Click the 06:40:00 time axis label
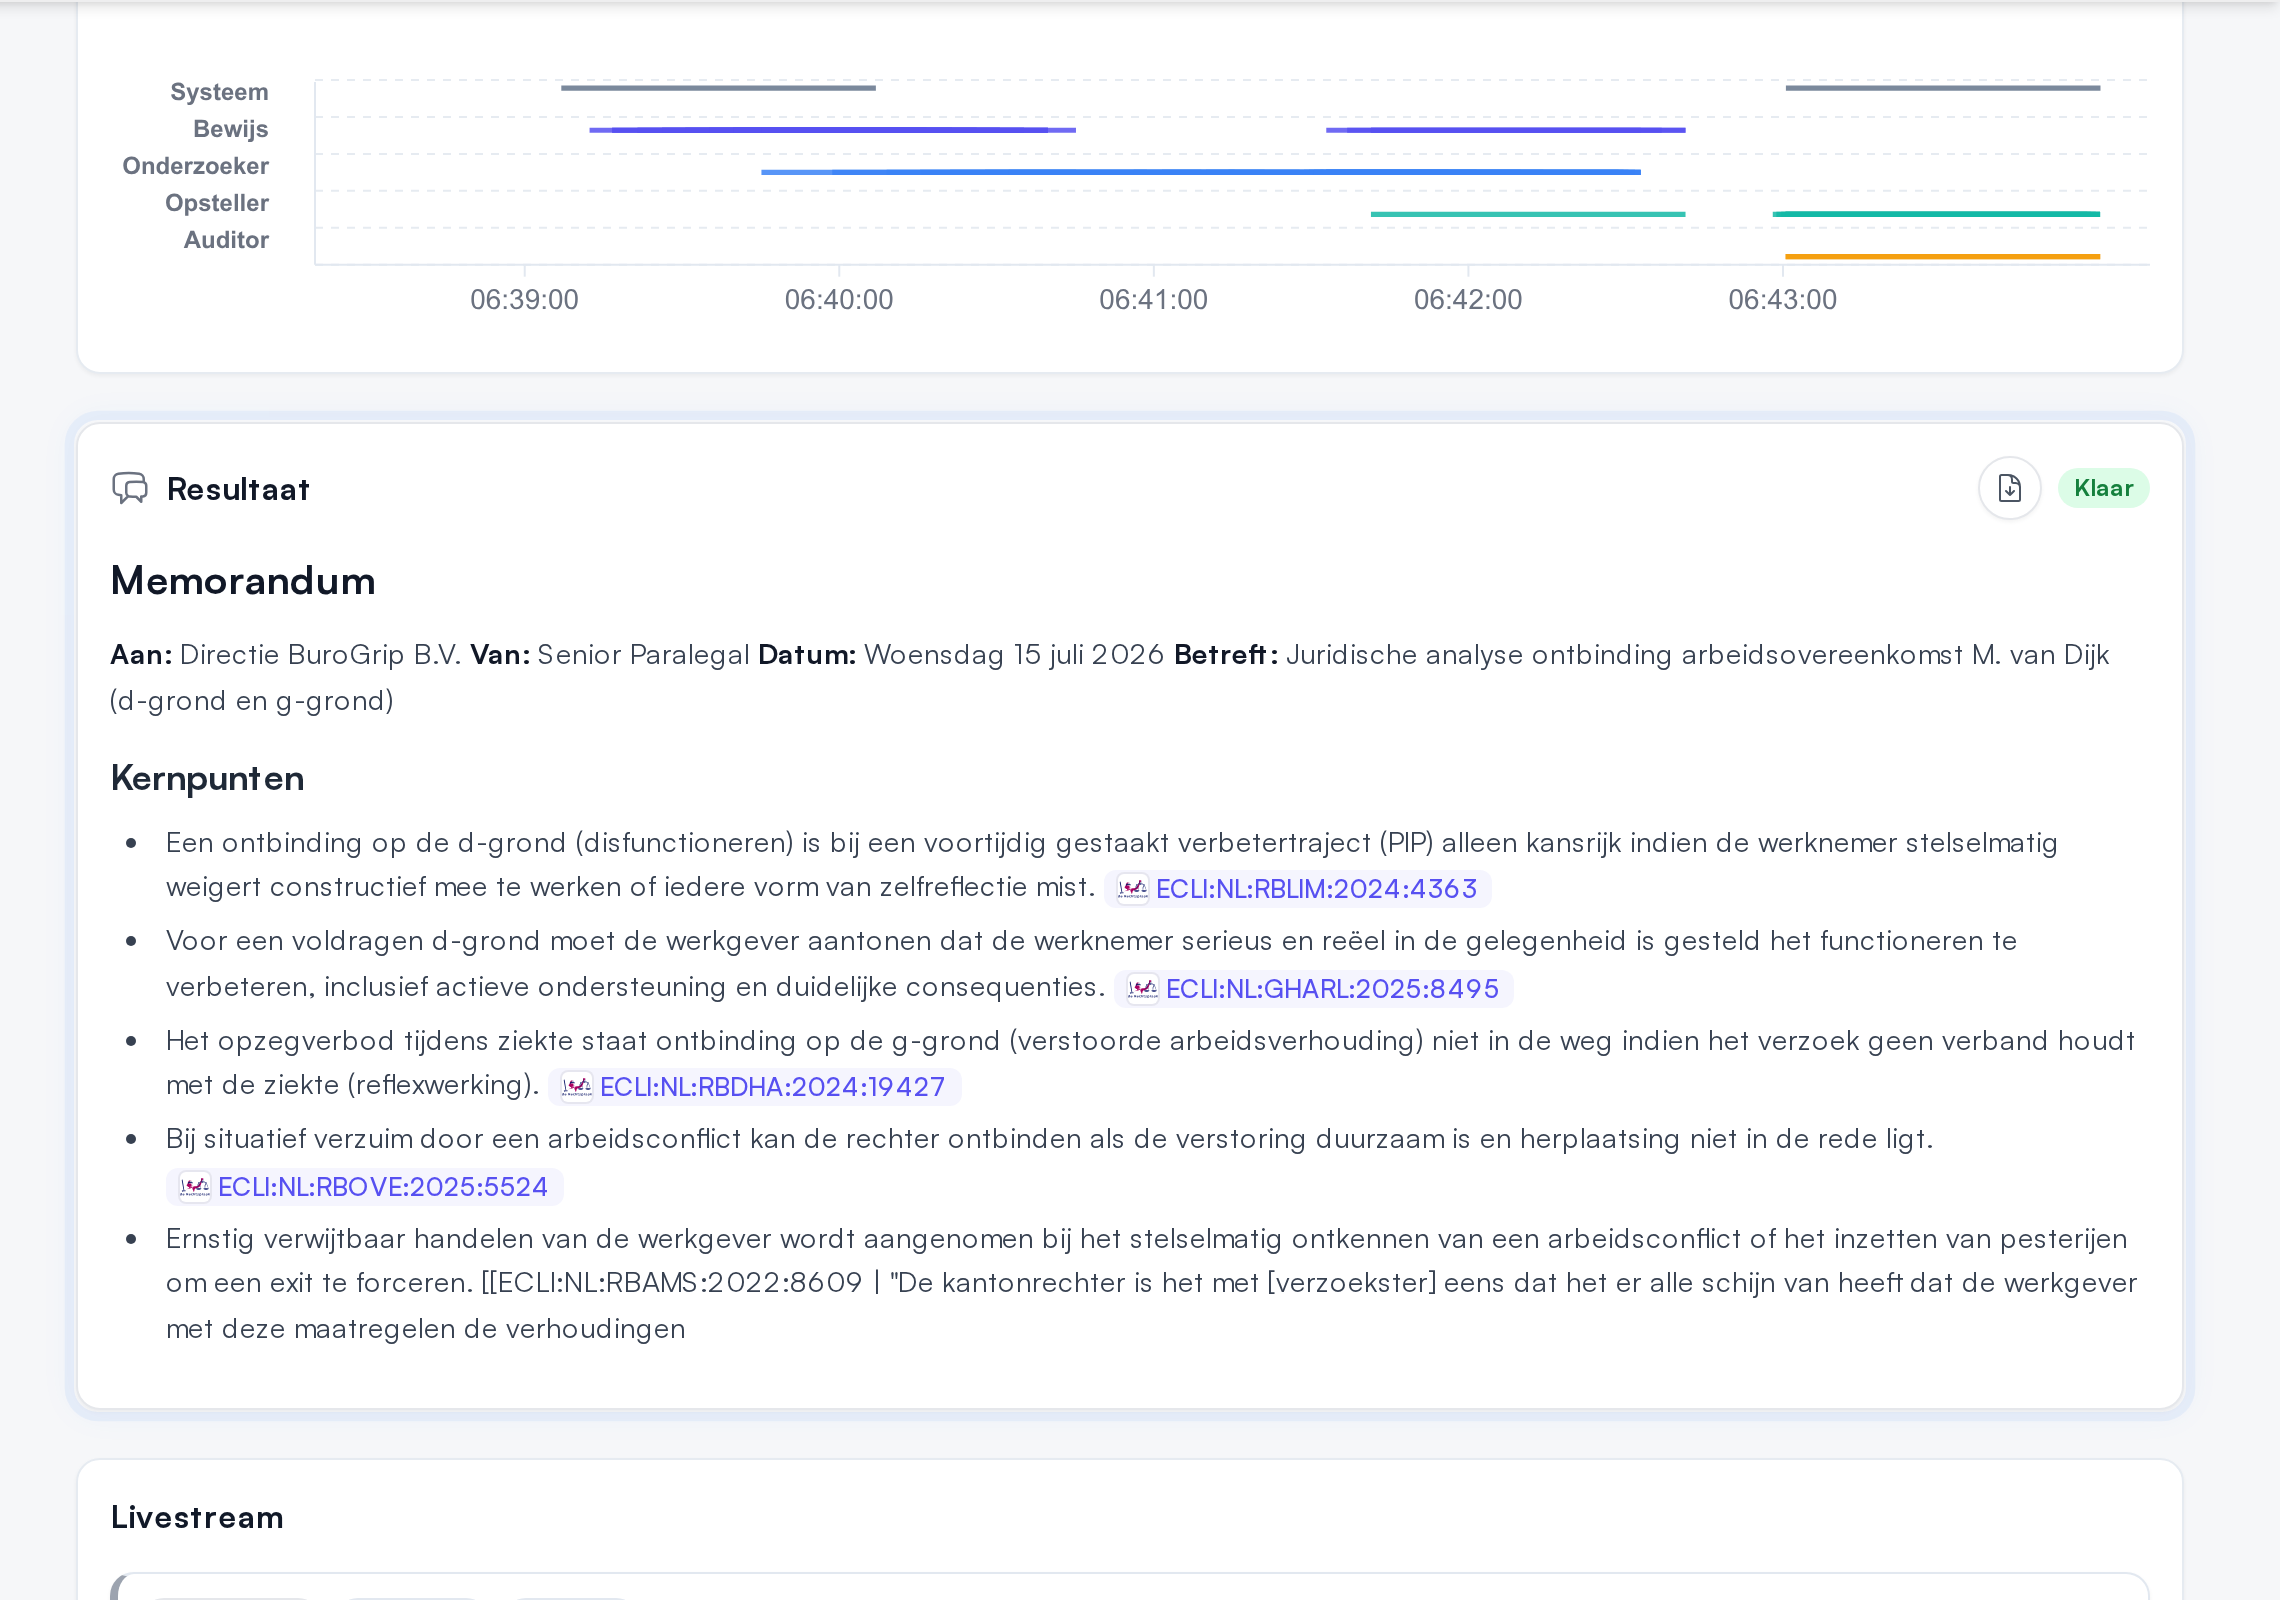 pyautogui.click(x=839, y=300)
